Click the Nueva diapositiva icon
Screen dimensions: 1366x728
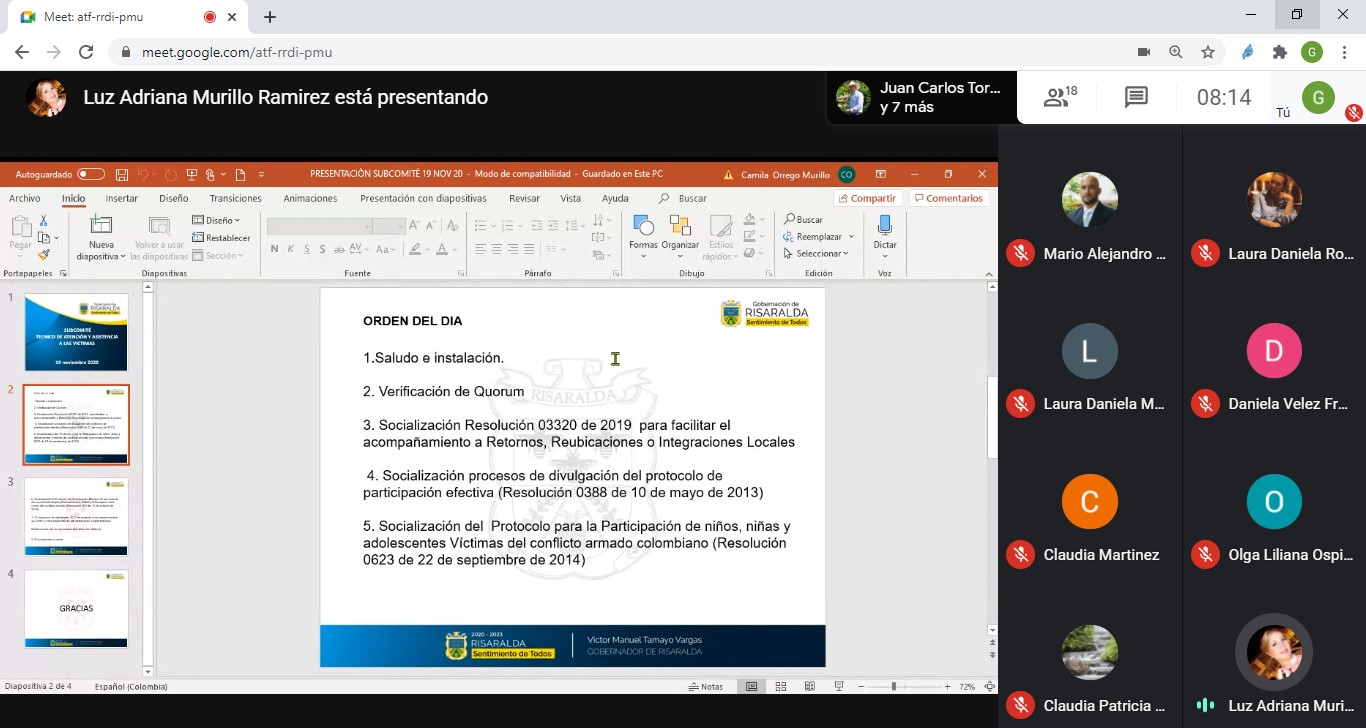[101, 227]
